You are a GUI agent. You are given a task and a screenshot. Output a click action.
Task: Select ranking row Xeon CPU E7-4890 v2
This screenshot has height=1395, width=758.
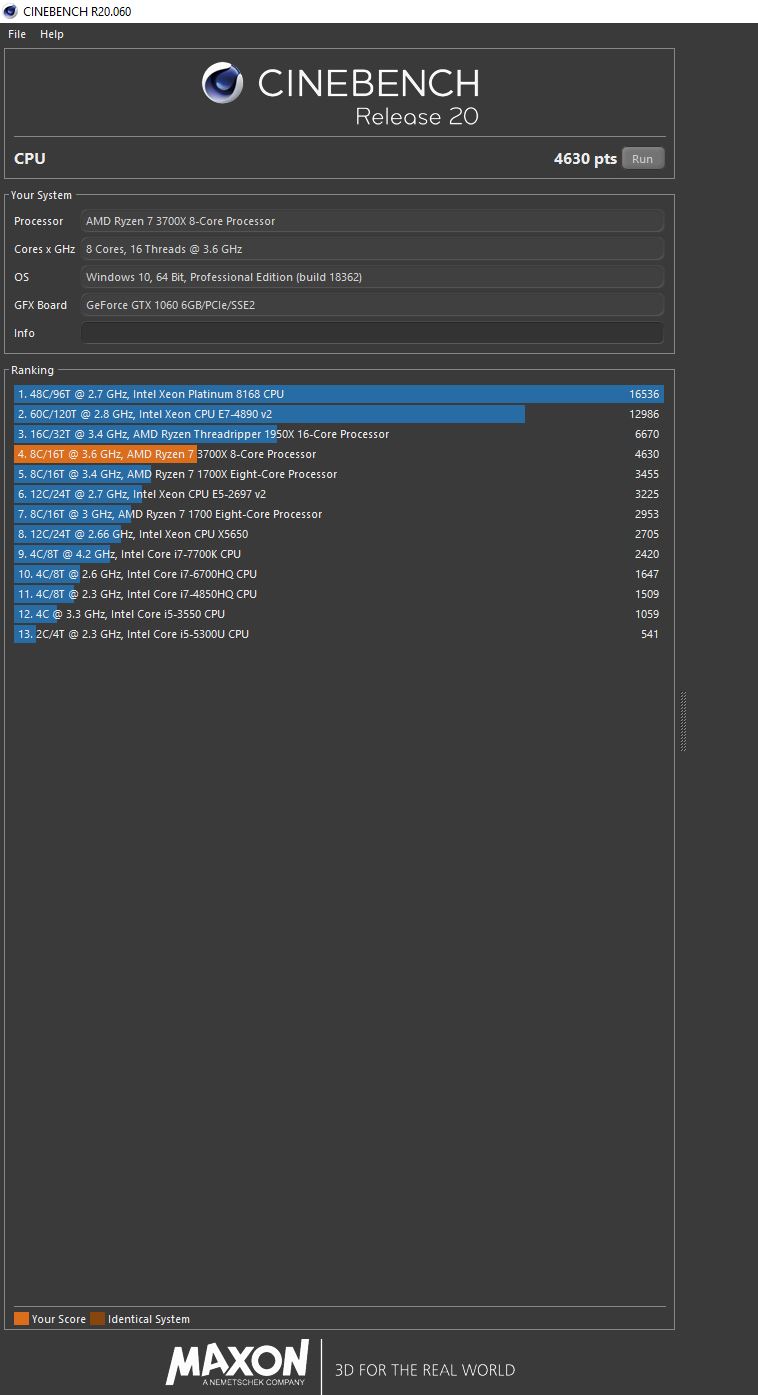click(x=339, y=414)
